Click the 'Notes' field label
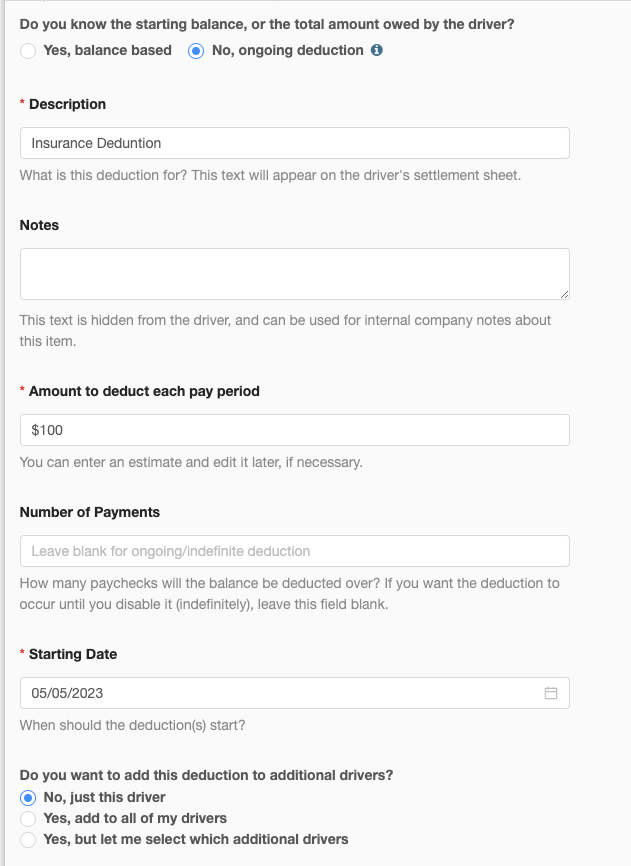The width and height of the screenshot is (631, 866). pos(39,225)
